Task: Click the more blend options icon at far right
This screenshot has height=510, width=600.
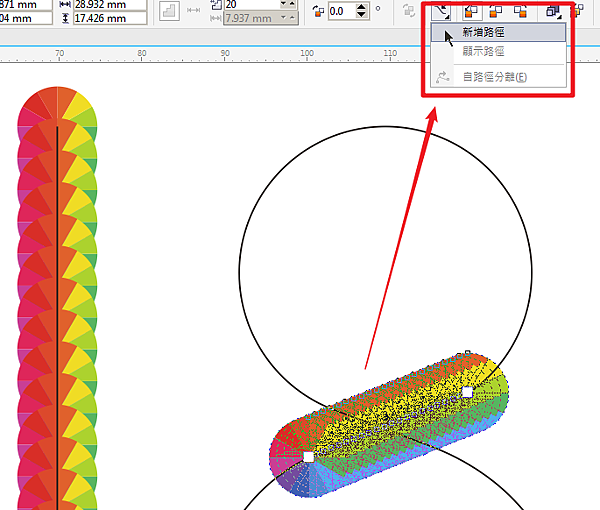Action: click(579, 11)
